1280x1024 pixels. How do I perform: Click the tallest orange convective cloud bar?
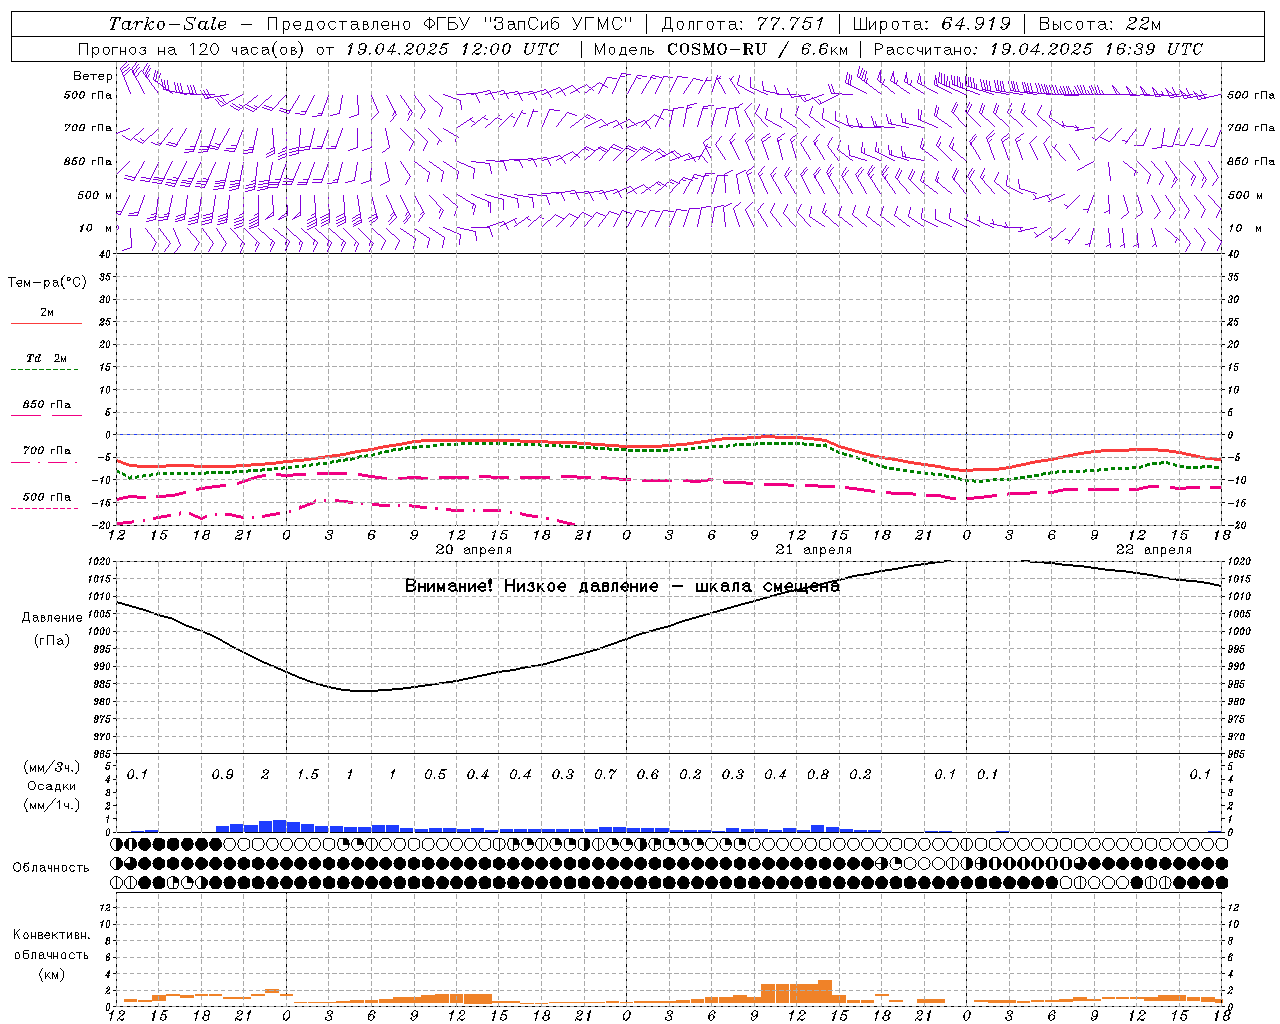click(x=825, y=991)
